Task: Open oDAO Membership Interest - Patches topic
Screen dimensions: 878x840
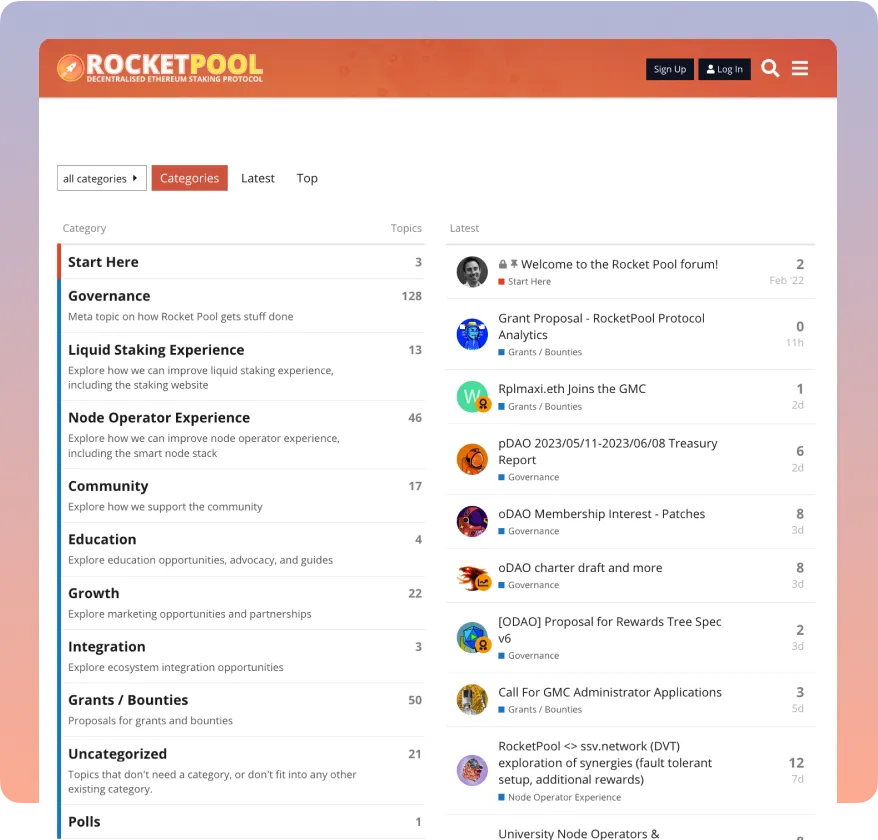Action: [x=602, y=514]
